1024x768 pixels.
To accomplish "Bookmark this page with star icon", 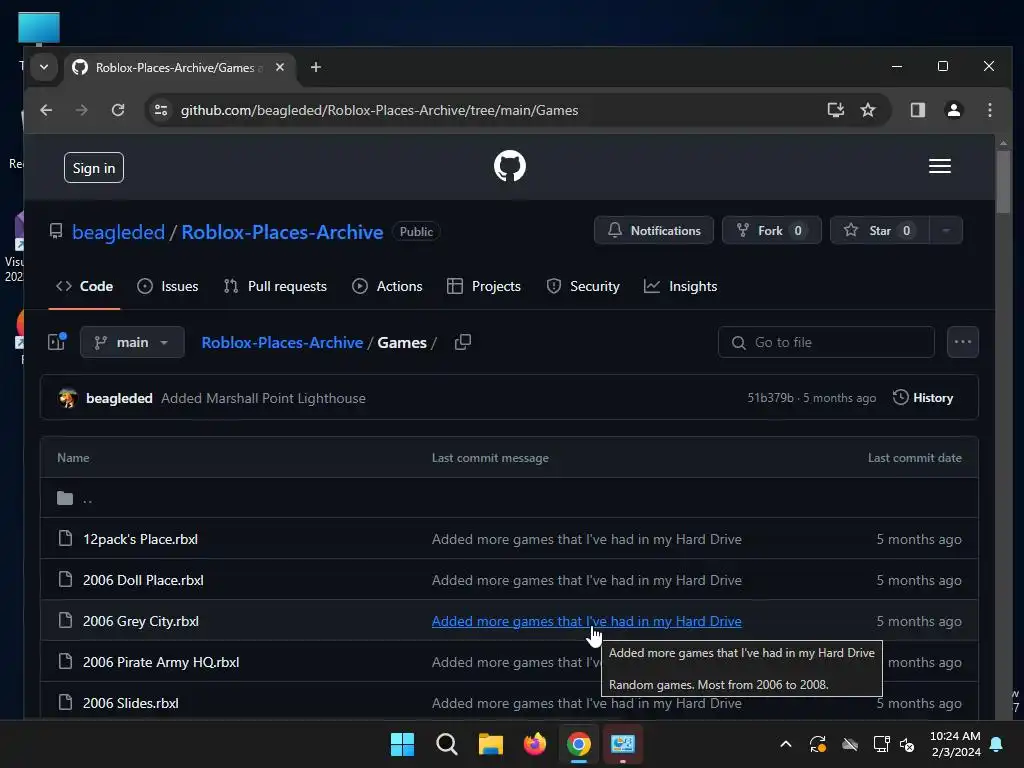I will (867, 110).
